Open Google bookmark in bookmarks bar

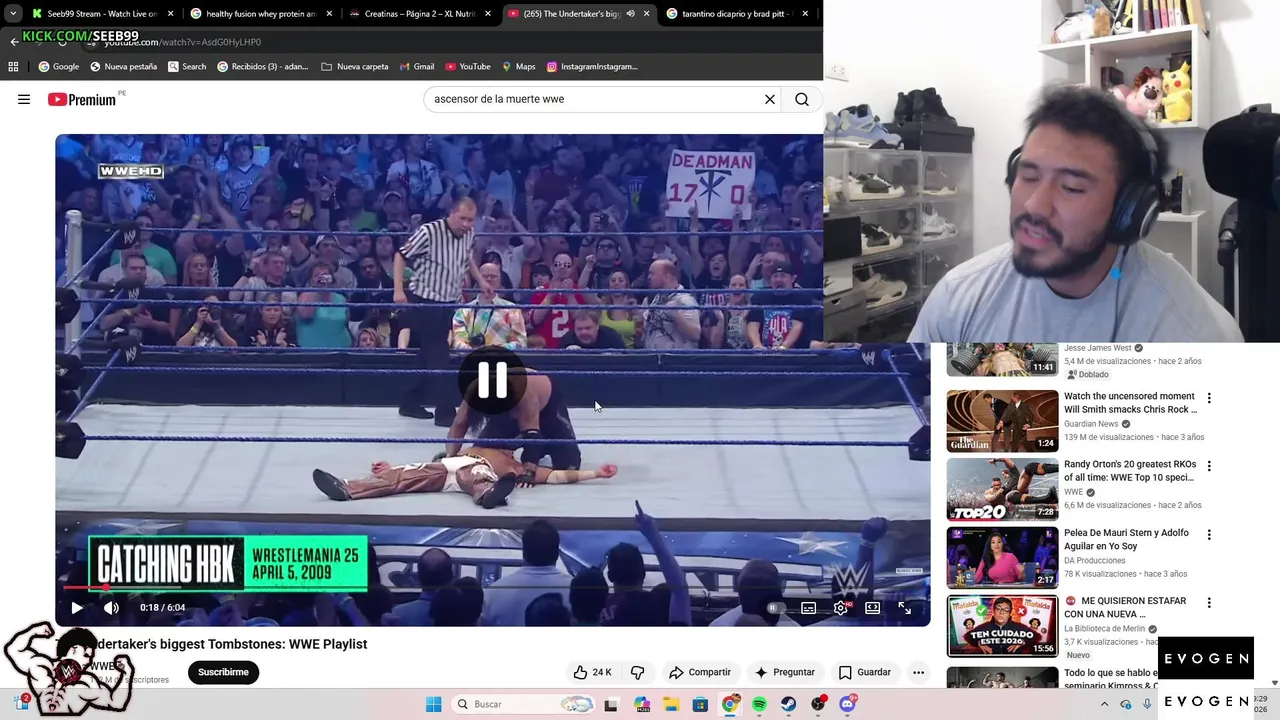pos(59,67)
